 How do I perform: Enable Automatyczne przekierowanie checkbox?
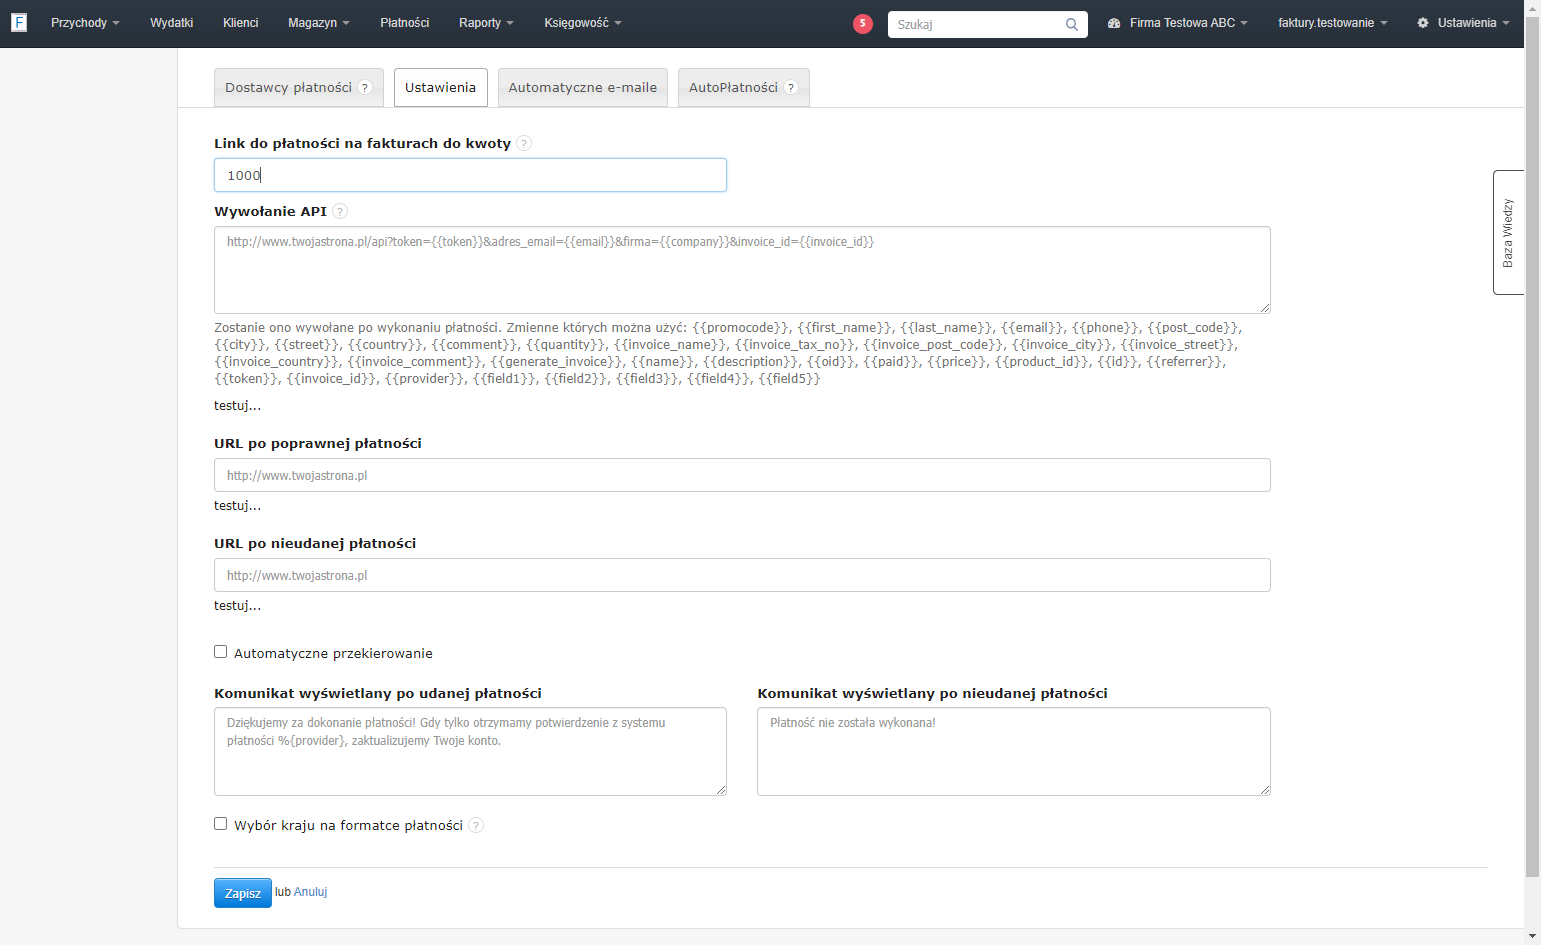coord(221,652)
